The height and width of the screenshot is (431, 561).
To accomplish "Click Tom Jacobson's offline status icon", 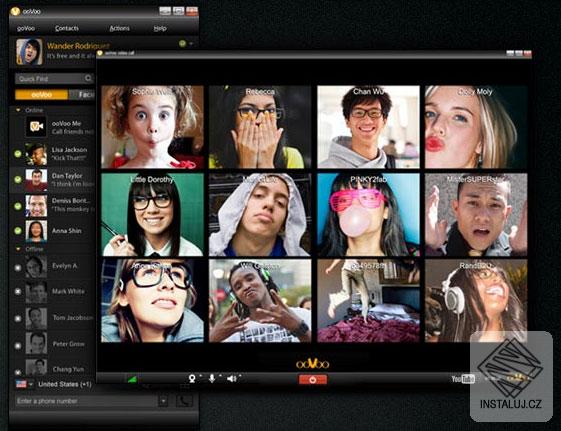I will pyautogui.click(x=18, y=318).
